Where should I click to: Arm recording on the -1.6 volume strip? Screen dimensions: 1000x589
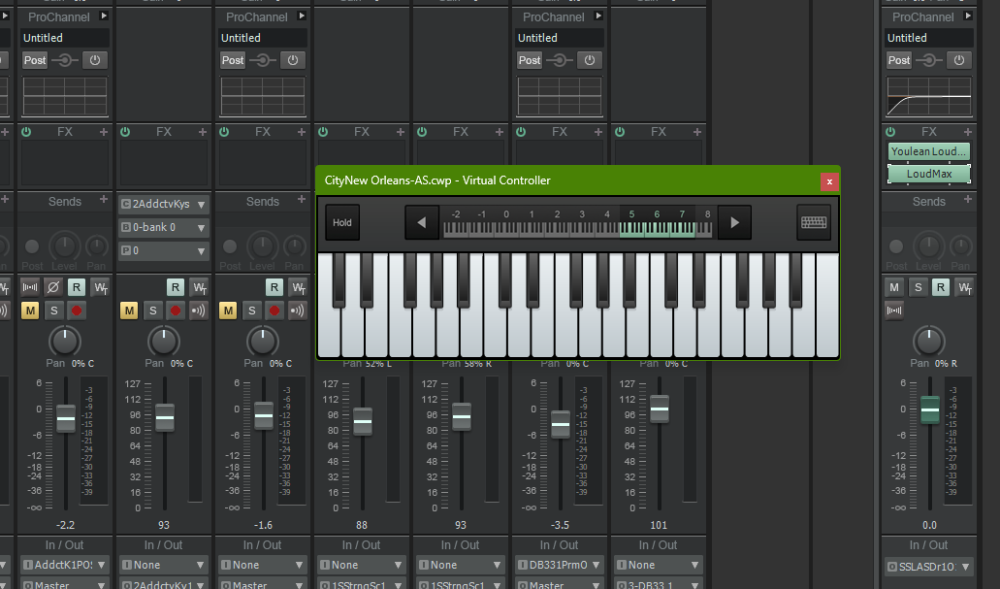point(274,310)
